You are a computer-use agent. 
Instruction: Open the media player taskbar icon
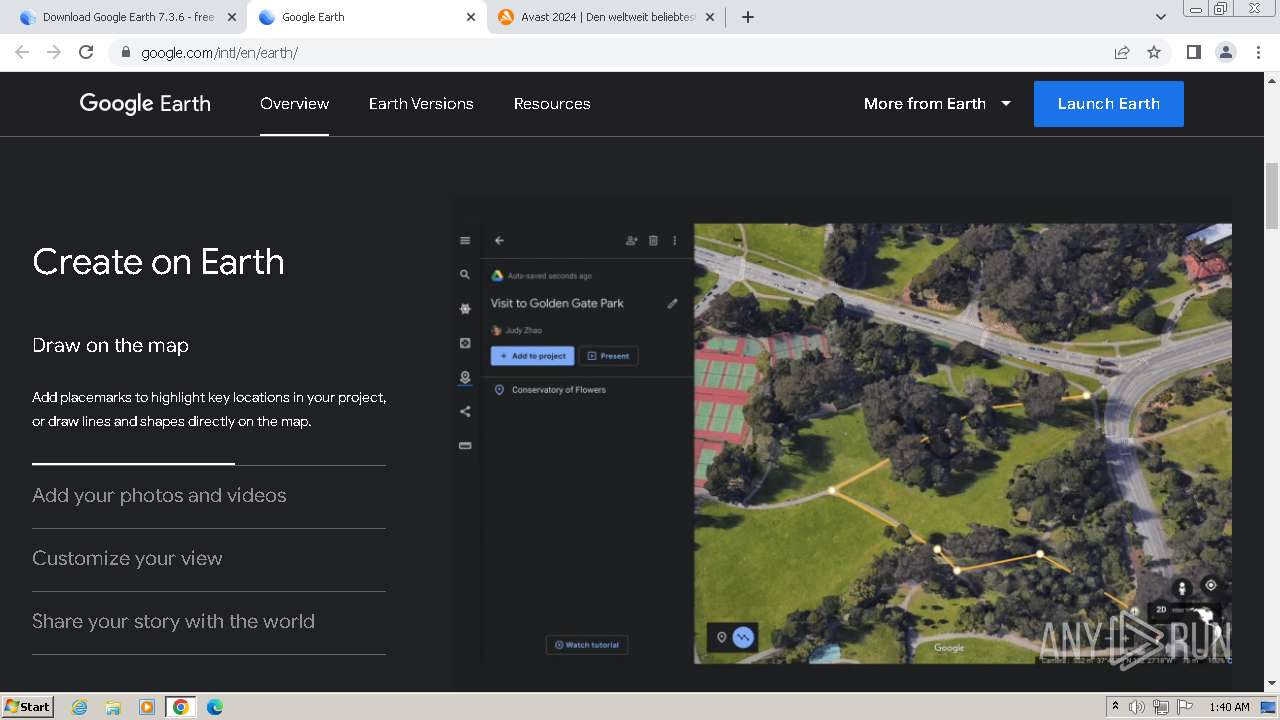coord(147,707)
